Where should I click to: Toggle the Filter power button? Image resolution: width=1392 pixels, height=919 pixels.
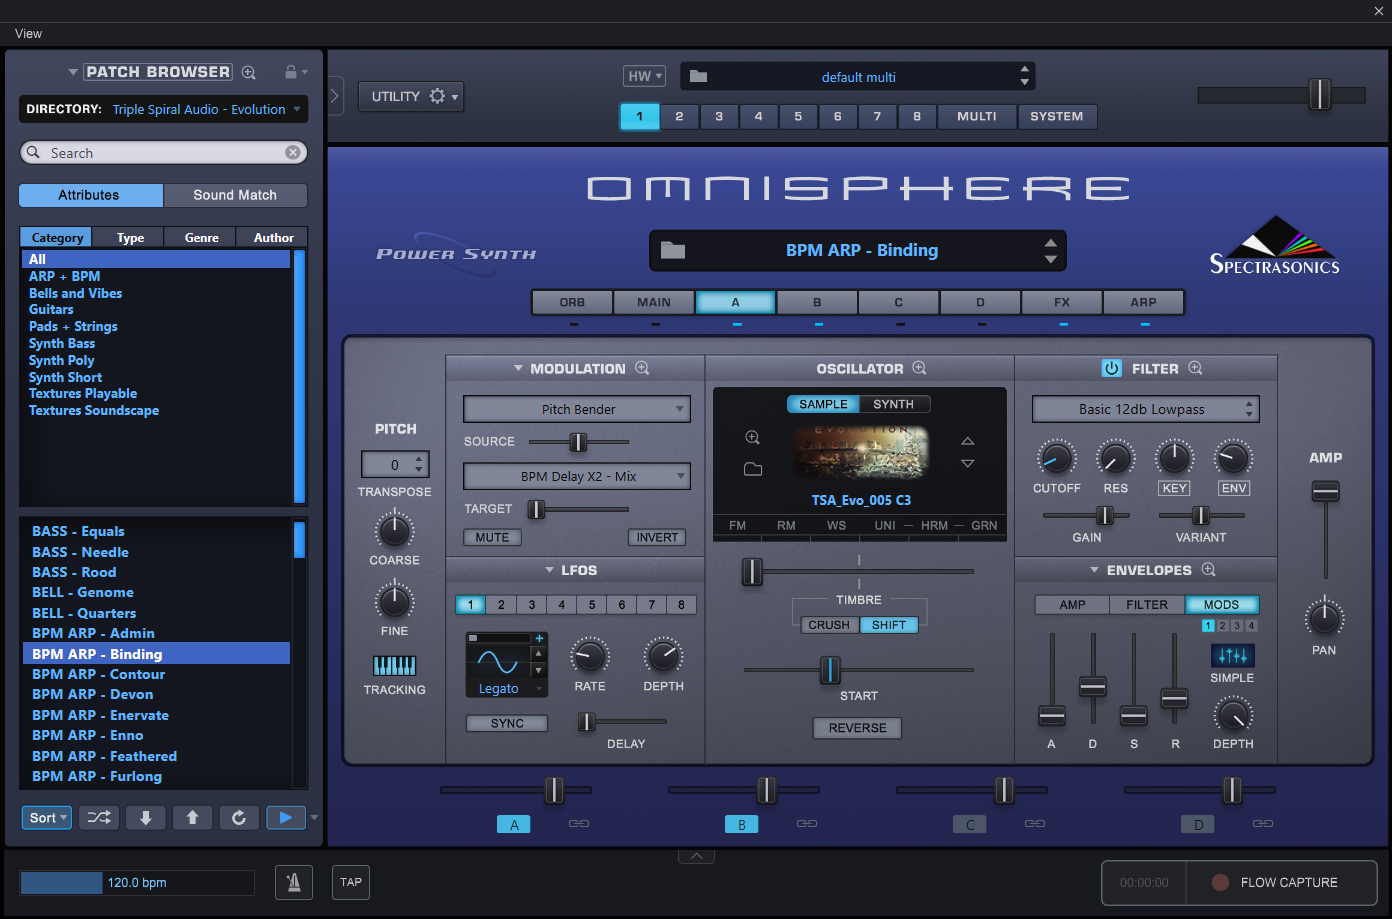point(1111,368)
